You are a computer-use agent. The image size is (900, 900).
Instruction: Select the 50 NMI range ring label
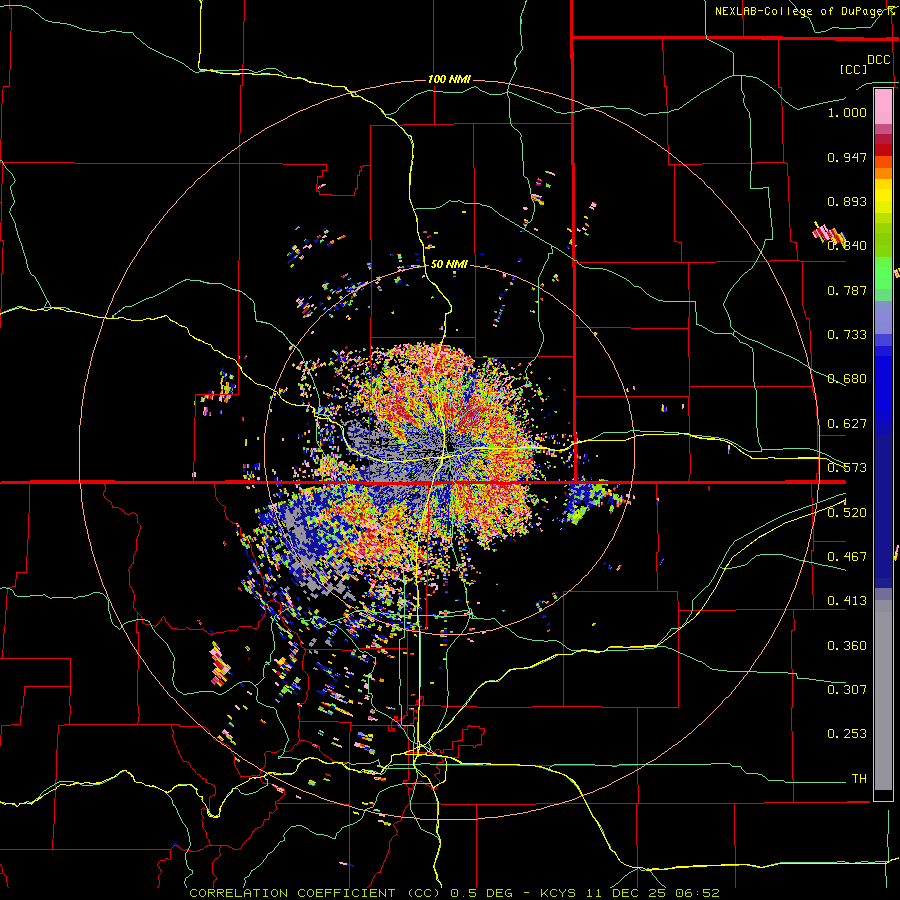(x=449, y=265)
